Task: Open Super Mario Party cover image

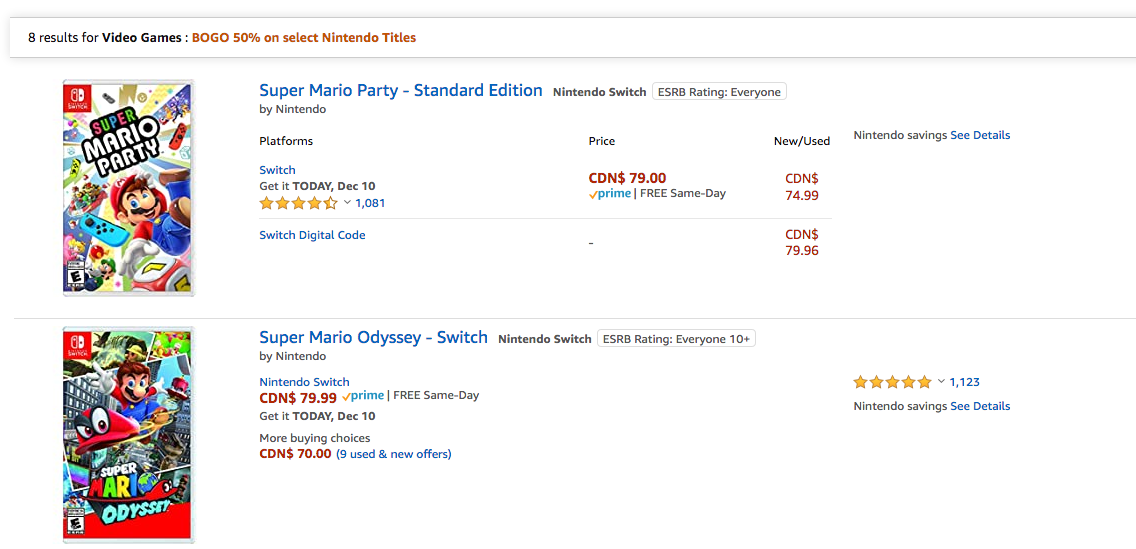Action: 128,188
